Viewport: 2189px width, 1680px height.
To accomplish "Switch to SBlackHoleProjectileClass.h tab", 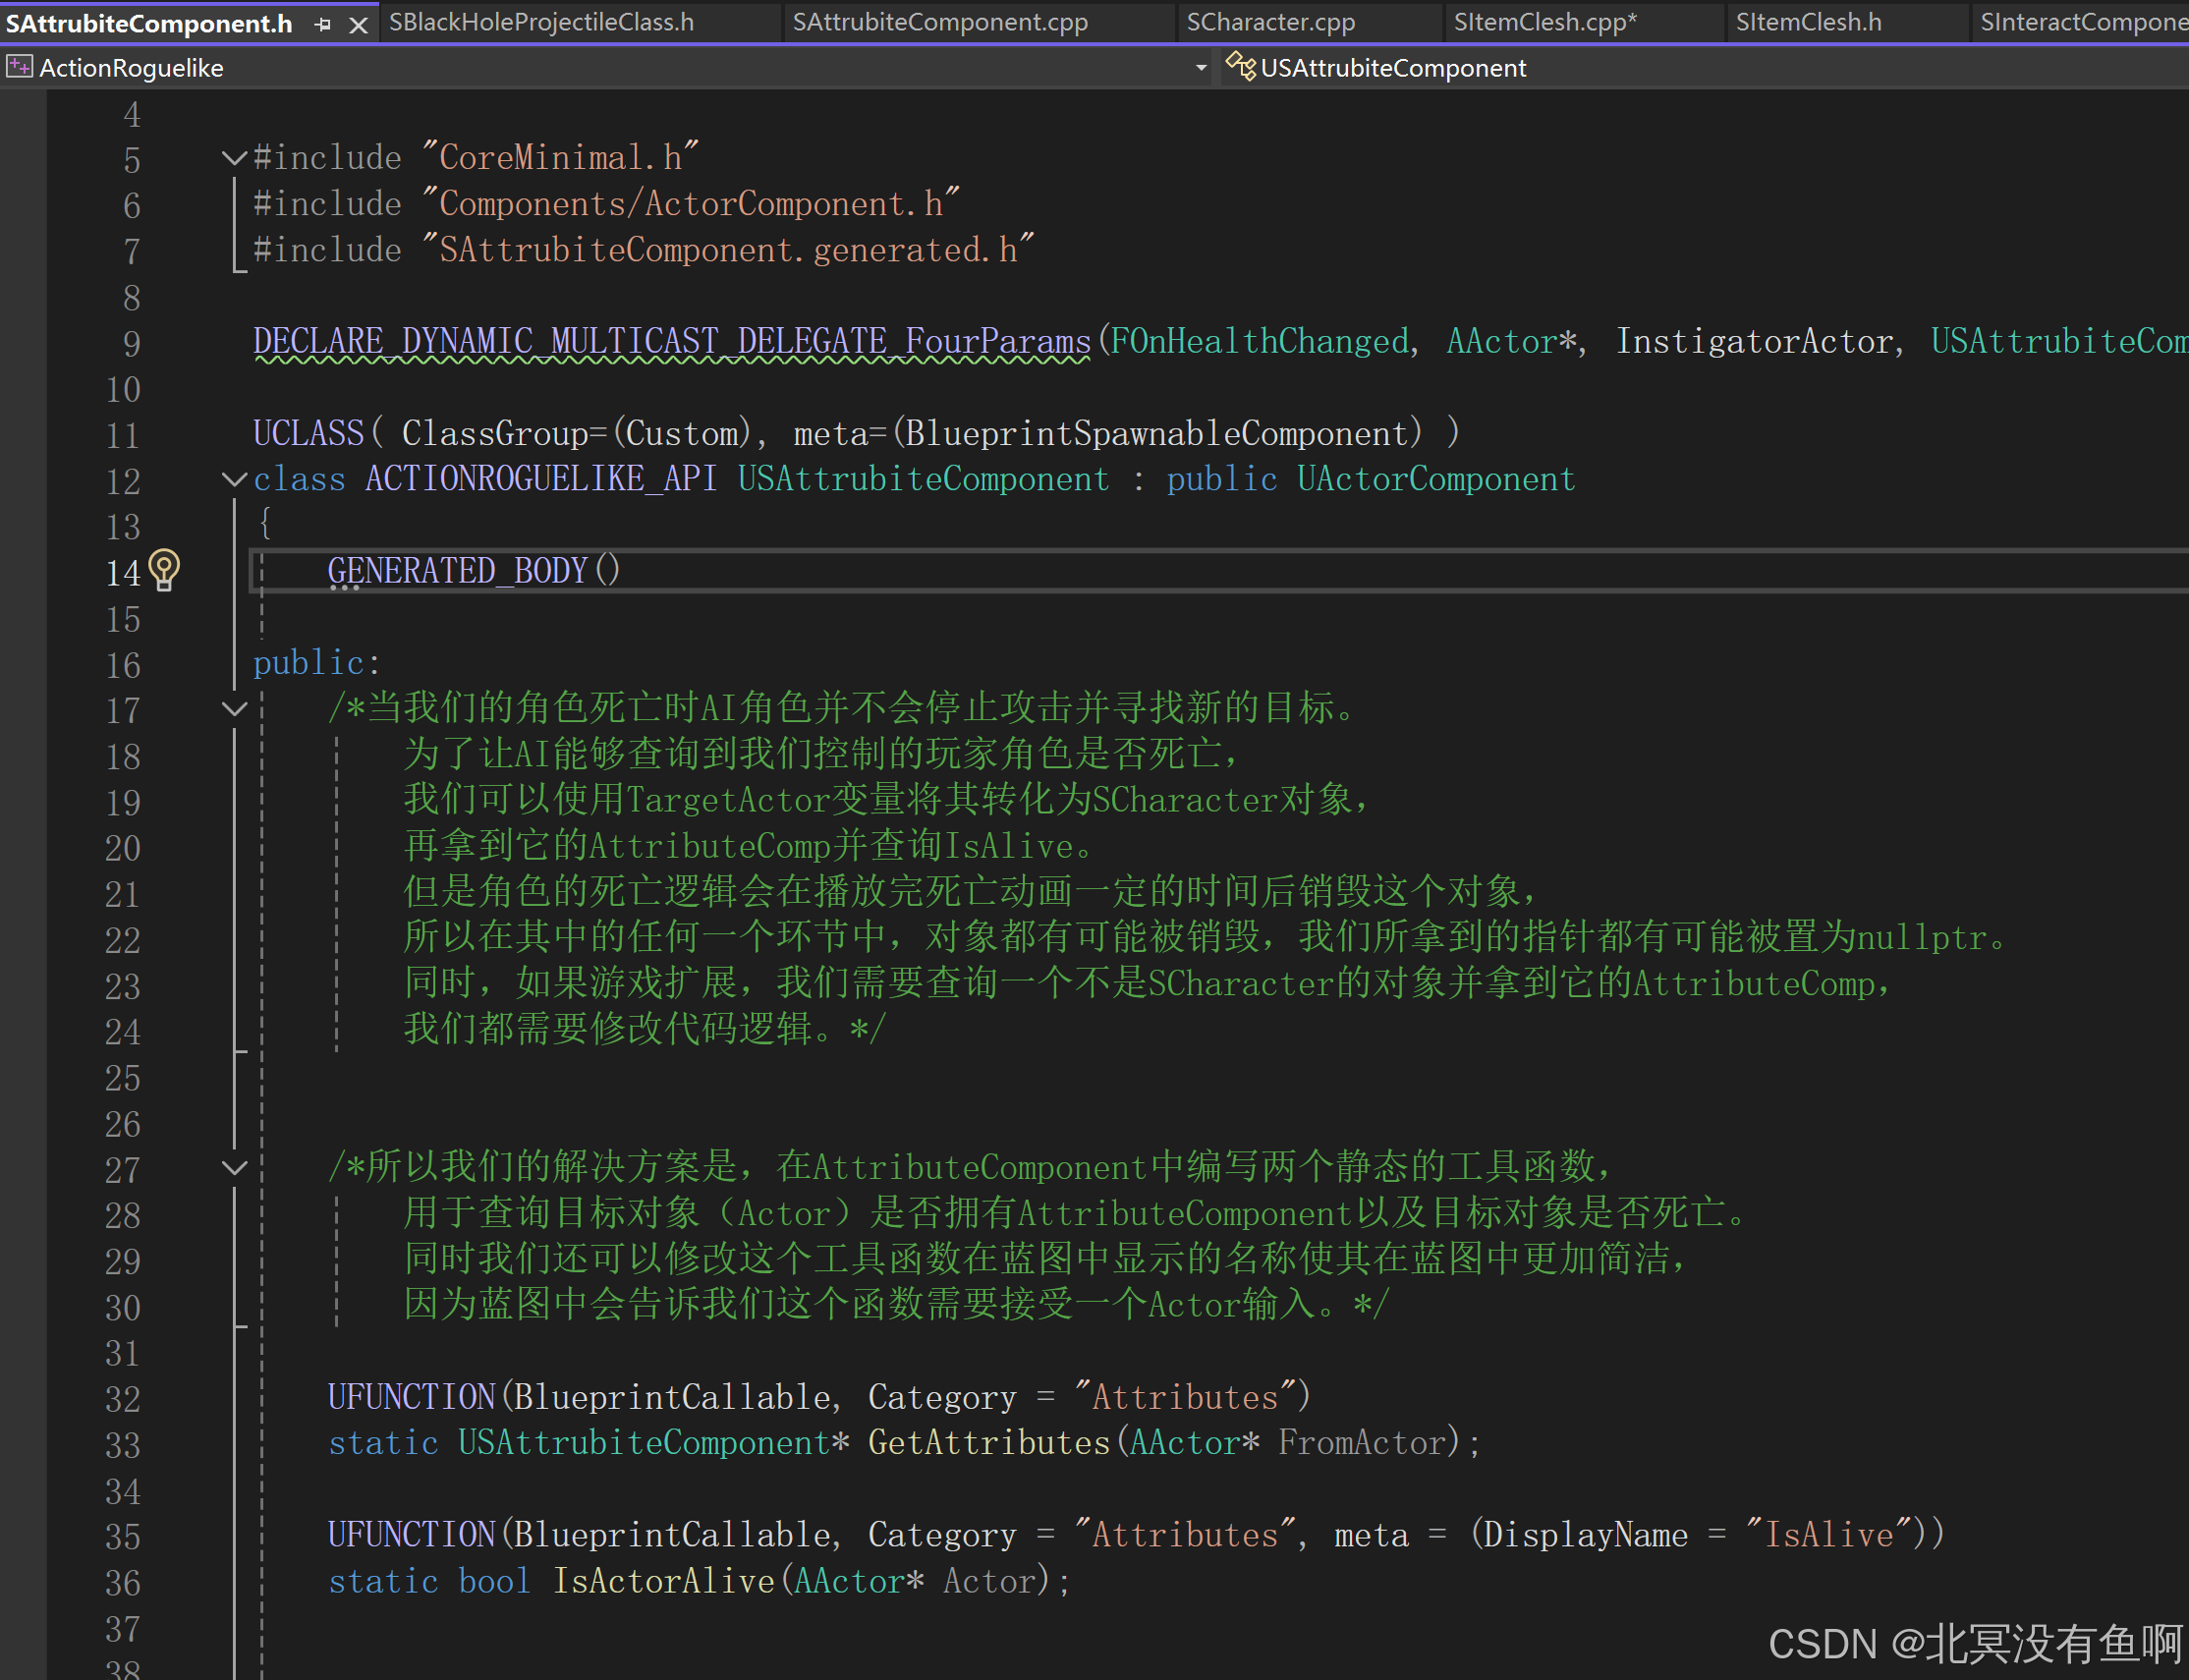I will [x=541, y=22].
